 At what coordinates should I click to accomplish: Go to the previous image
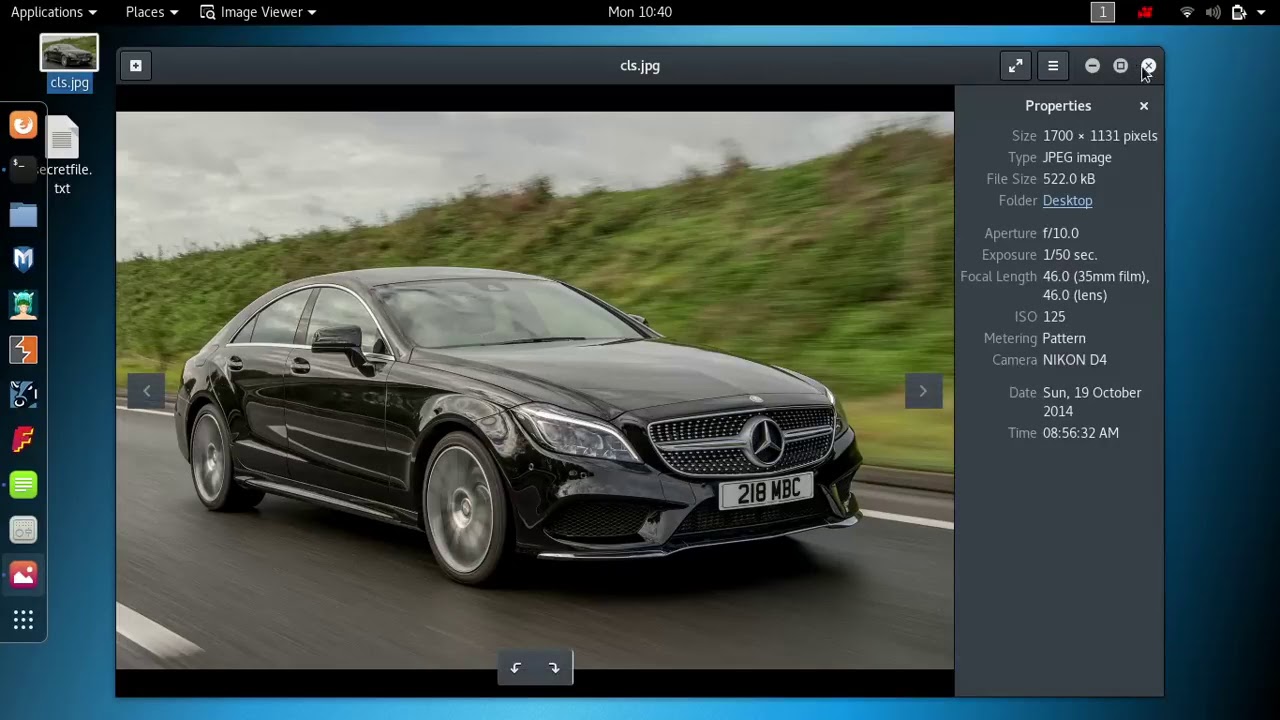[146, 391]
